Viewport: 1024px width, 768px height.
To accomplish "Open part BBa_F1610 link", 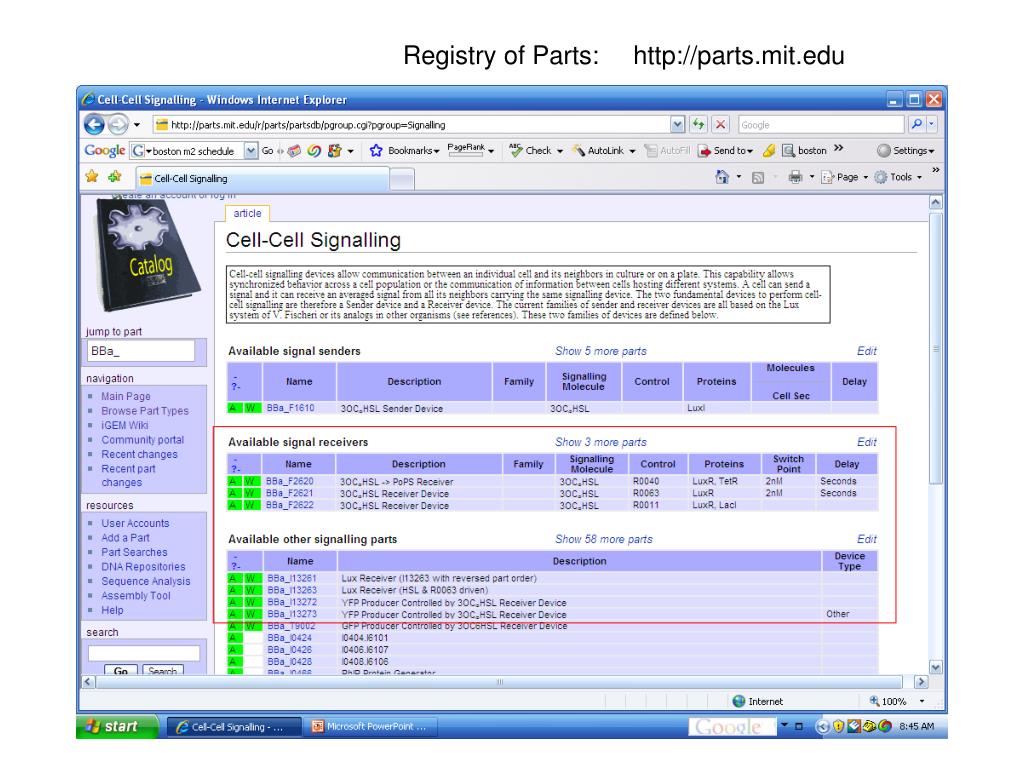I will tap(290, 408).
